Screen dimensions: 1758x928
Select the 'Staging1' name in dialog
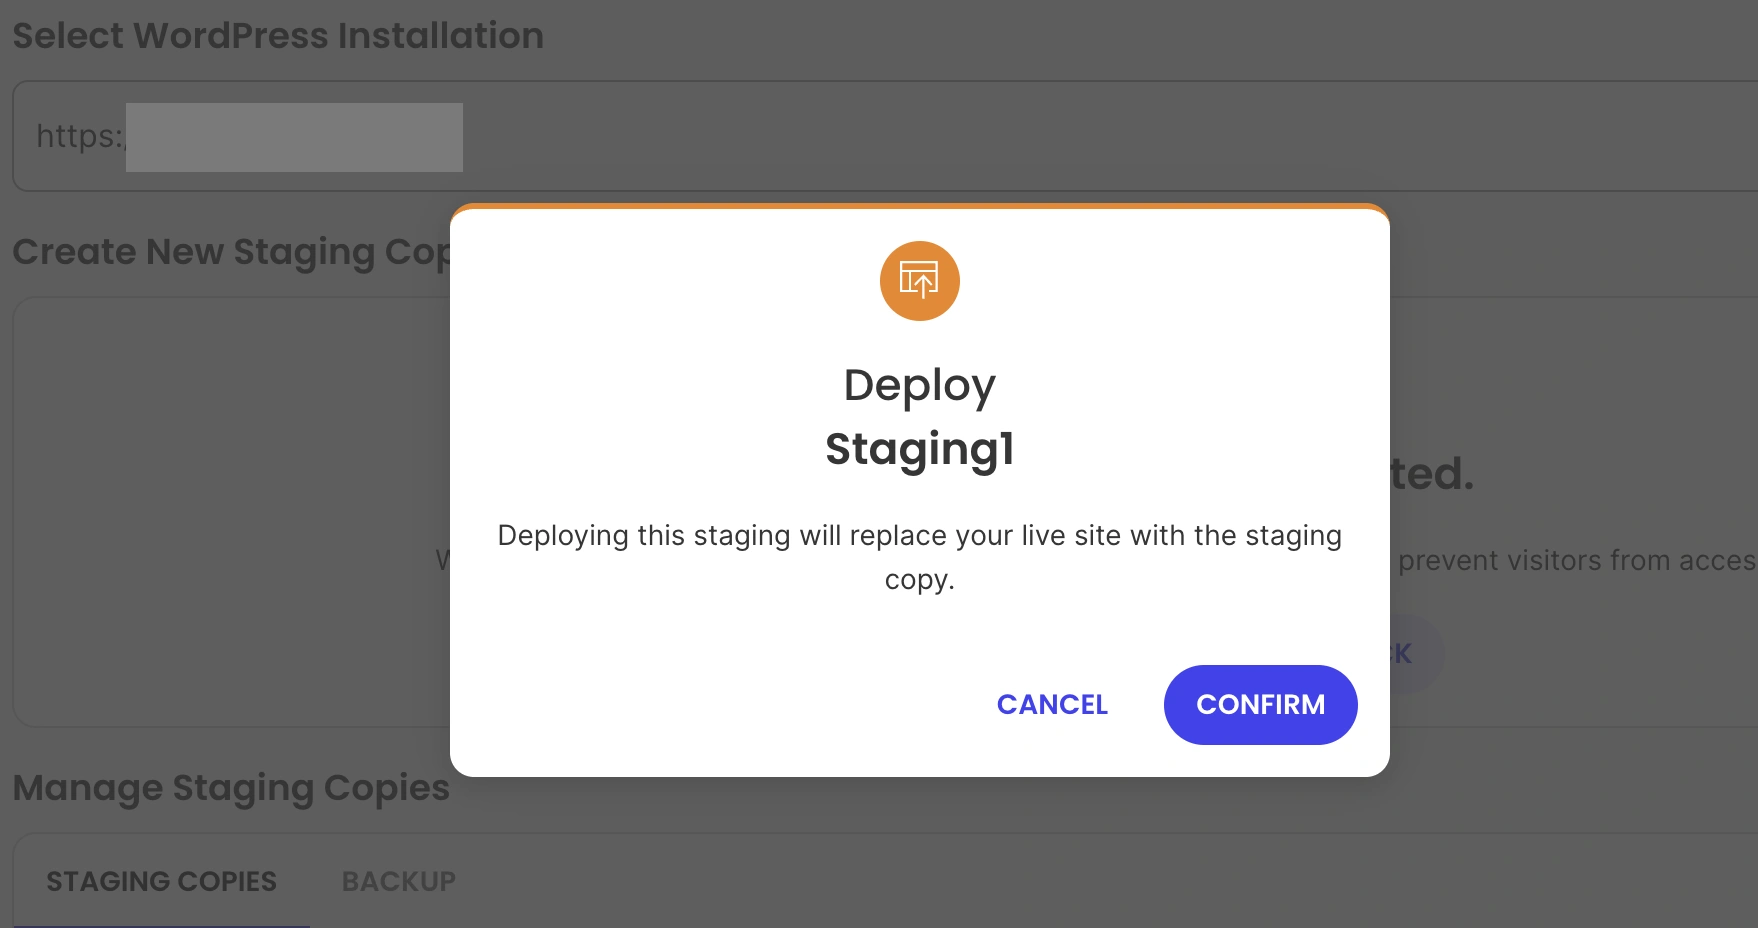pyautogui.click(x=919, y=448)
